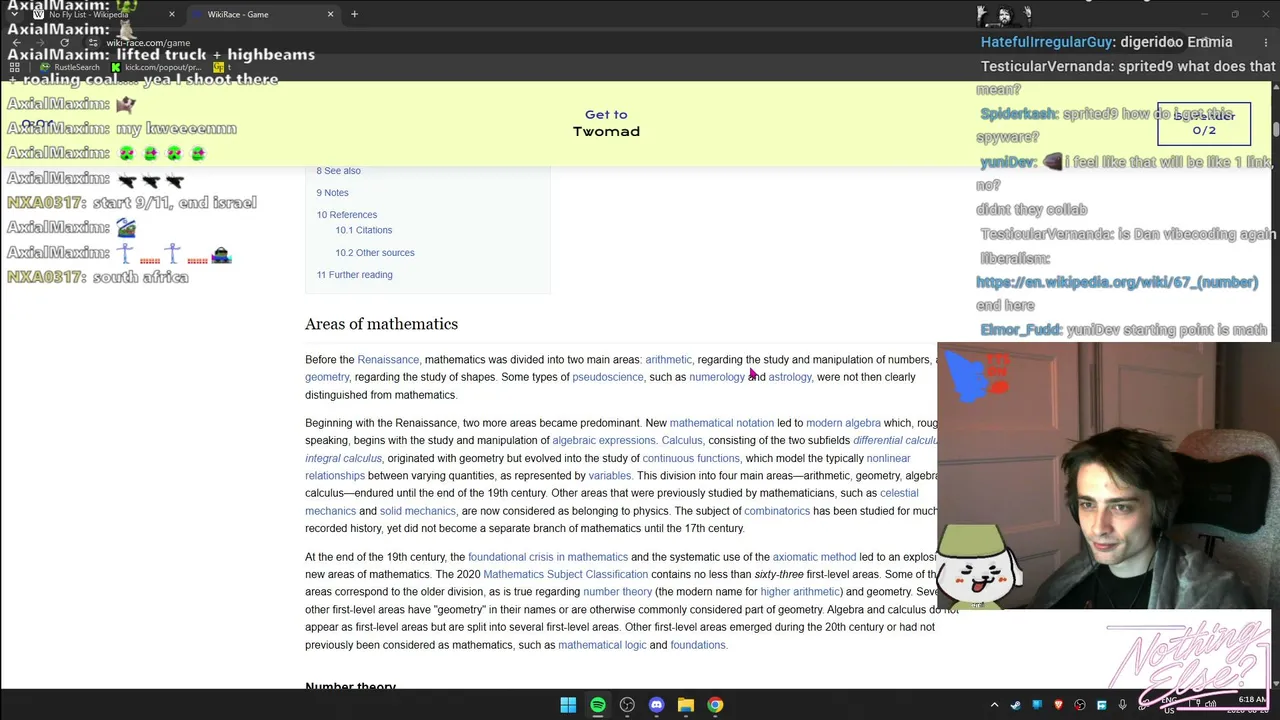The width and height of the screenshot is (1280, 720).
Task: Open the solid mechanics link
Action: point(418,511)
